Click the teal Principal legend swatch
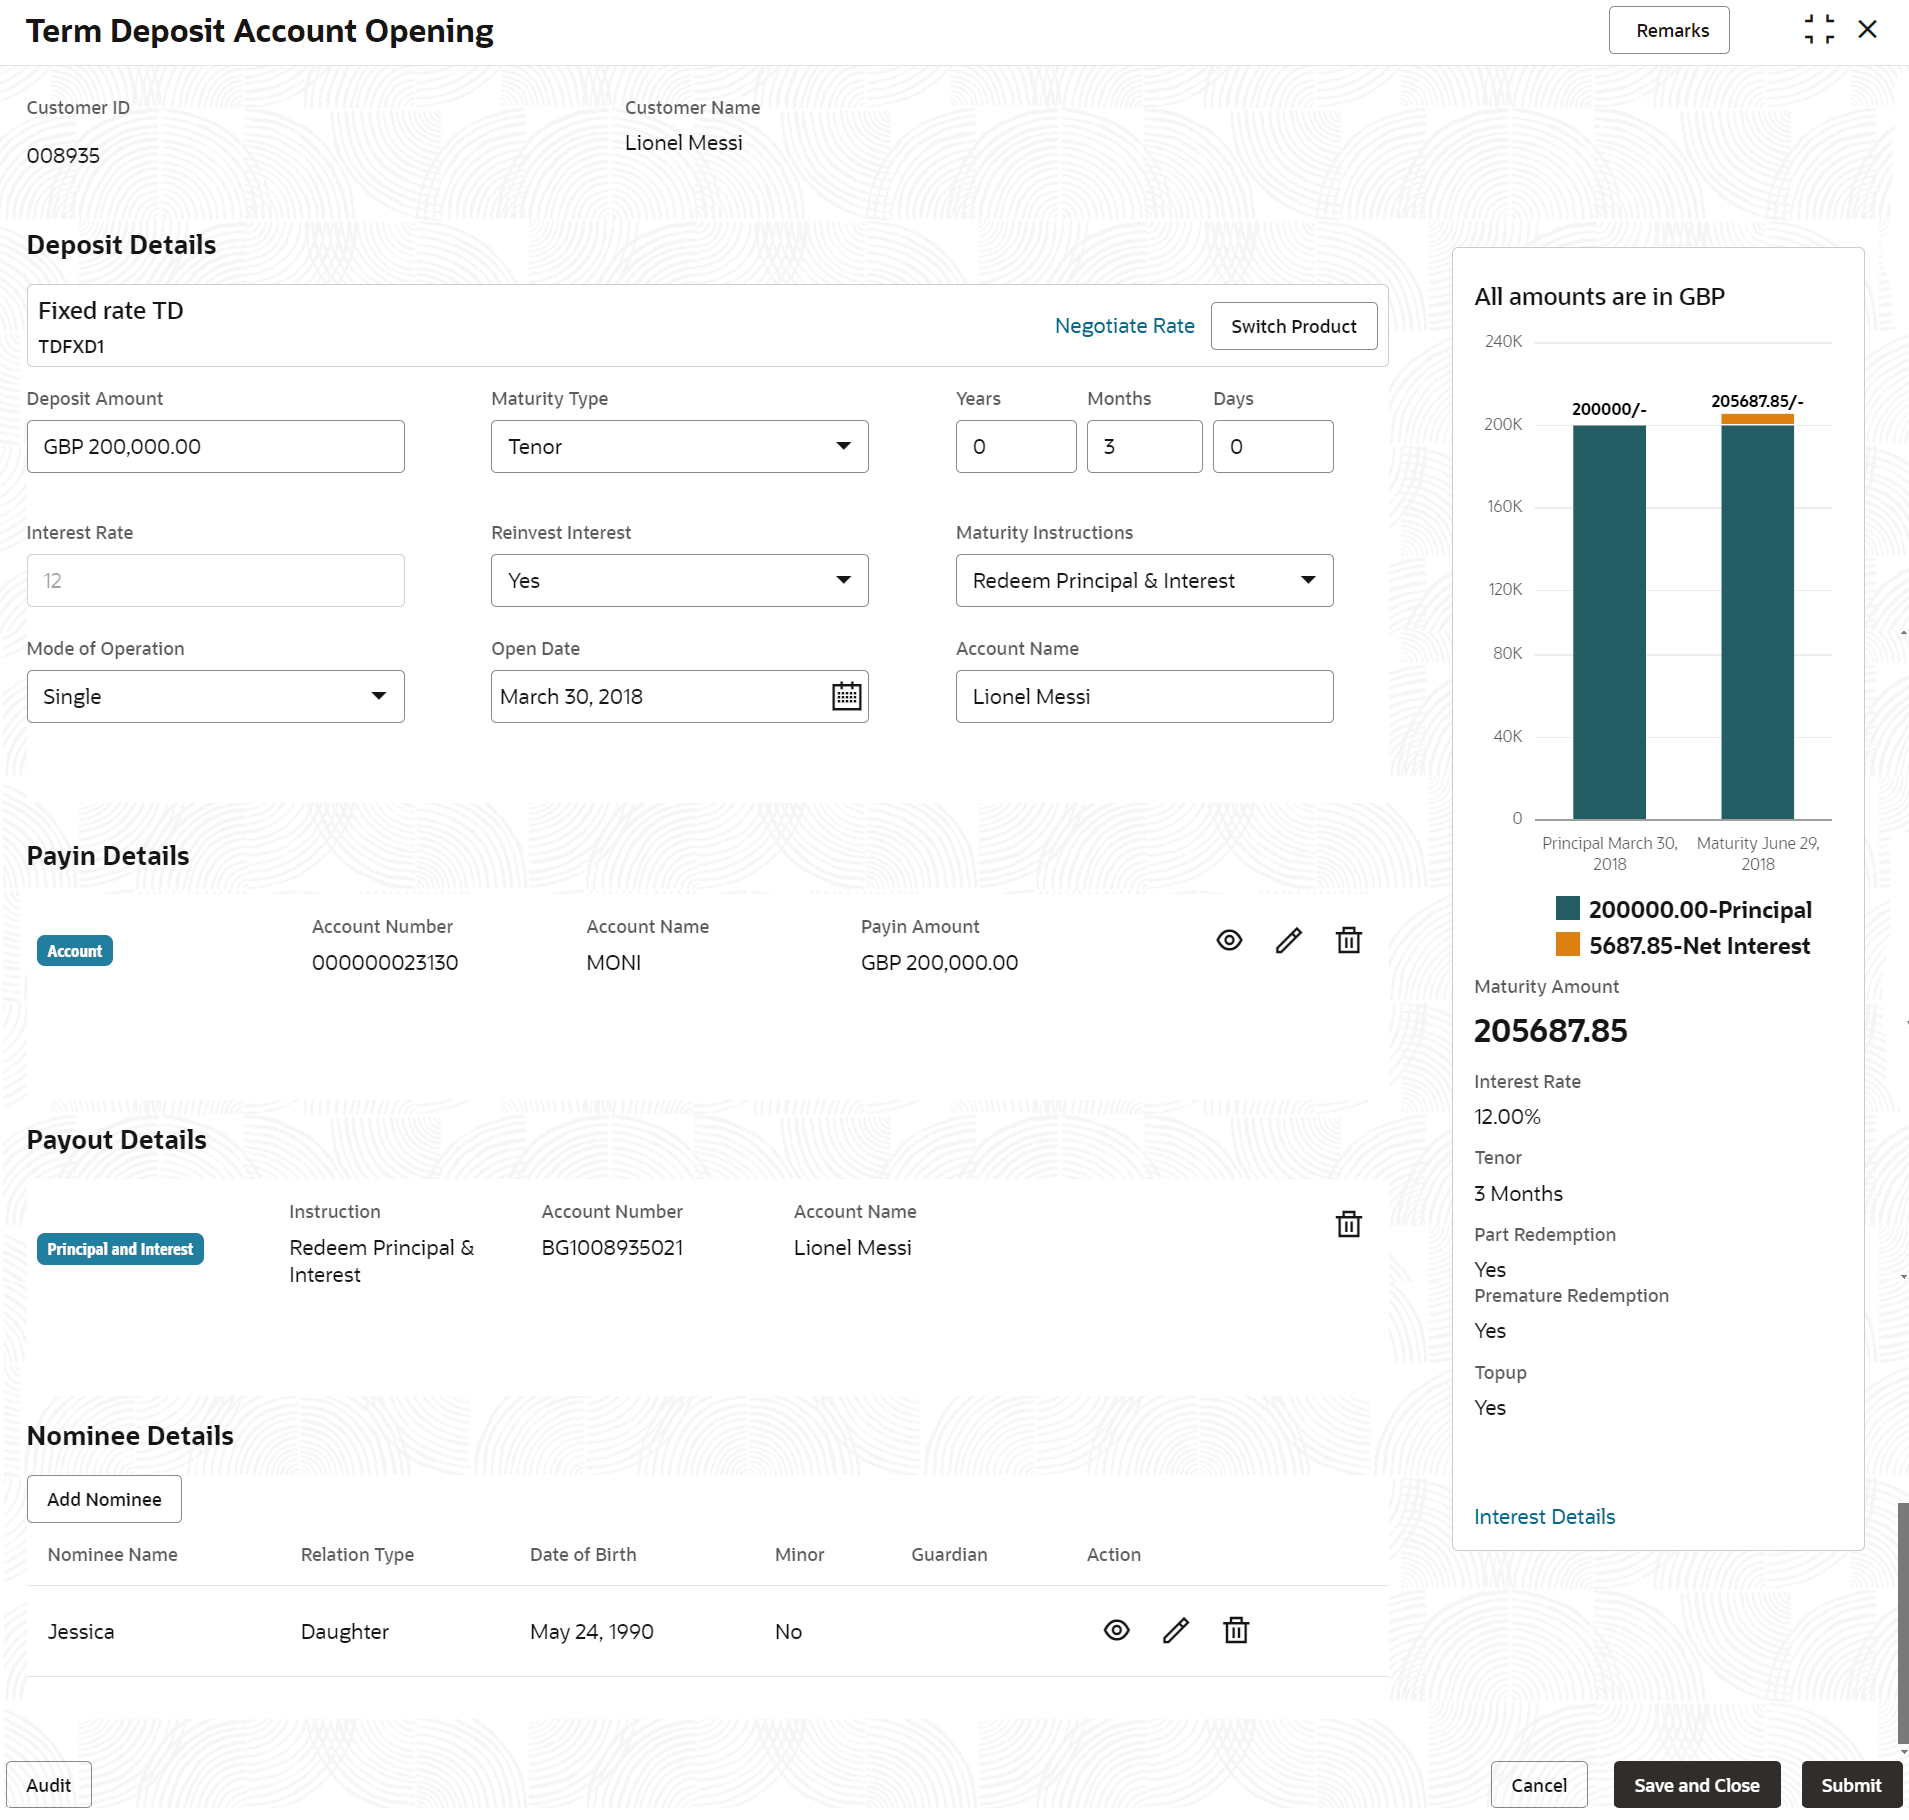Screen dimensions: 1909x1820 point(1567,908)
